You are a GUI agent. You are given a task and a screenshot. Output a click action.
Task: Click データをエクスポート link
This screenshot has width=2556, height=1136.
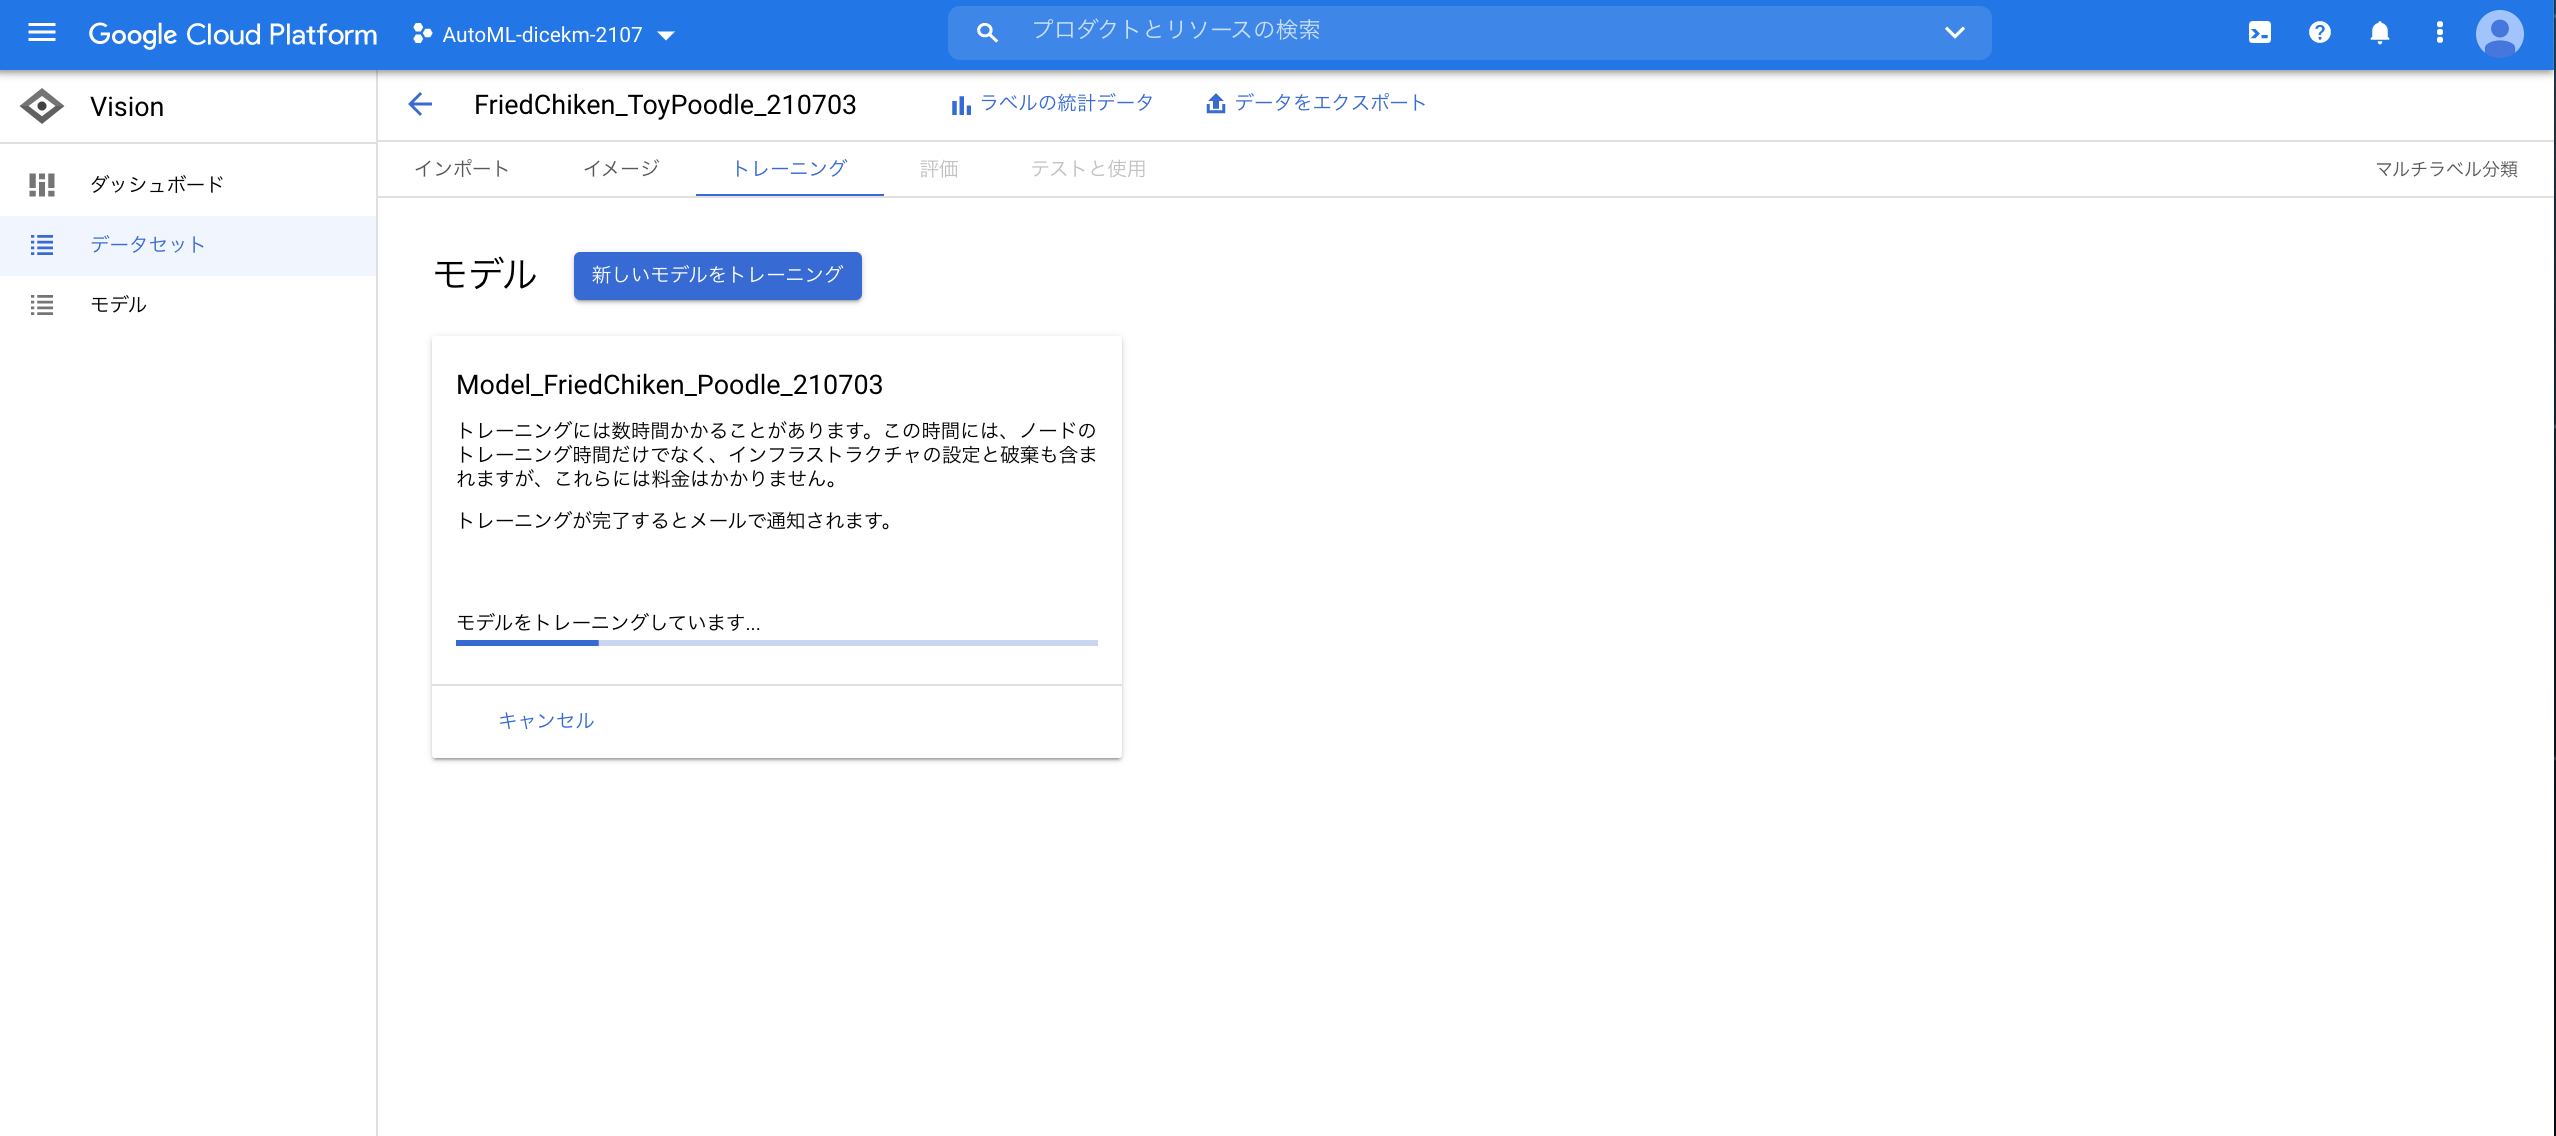1316,103
